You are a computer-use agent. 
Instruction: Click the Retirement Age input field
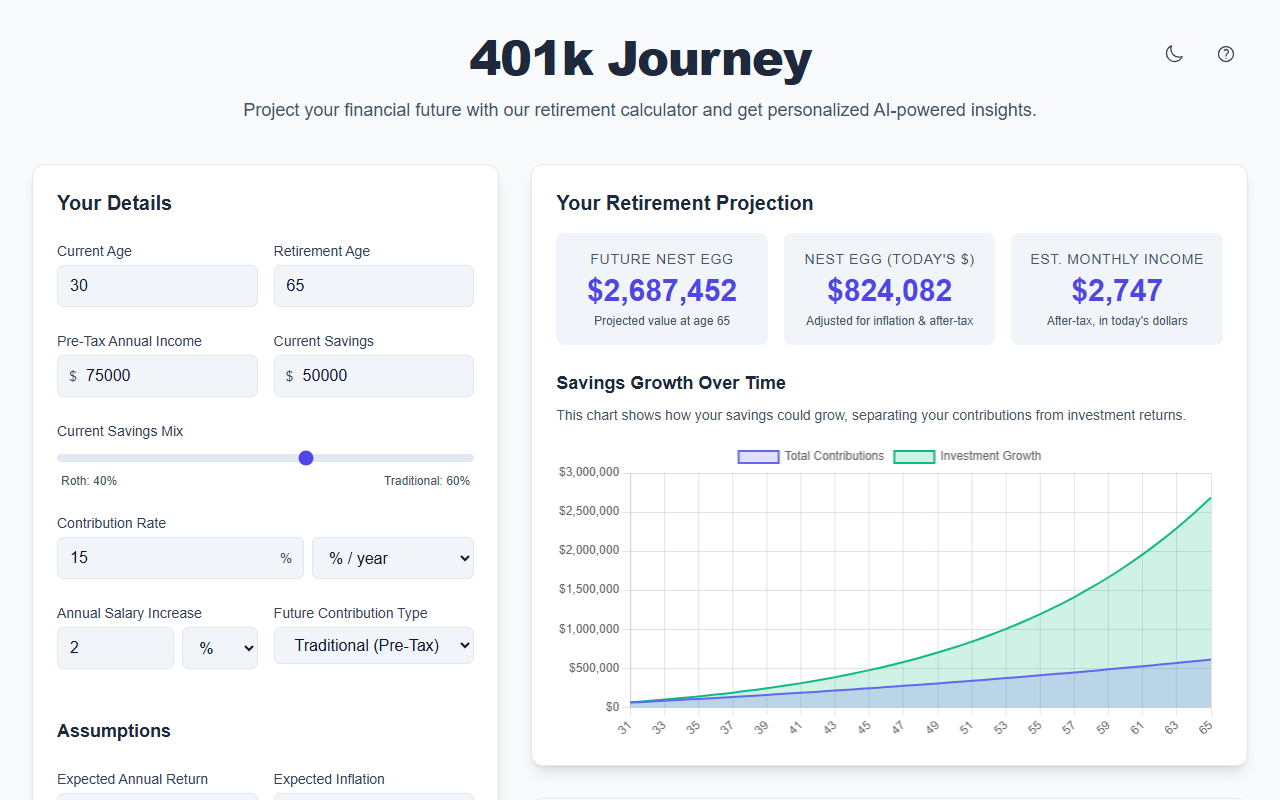point(374,286)
